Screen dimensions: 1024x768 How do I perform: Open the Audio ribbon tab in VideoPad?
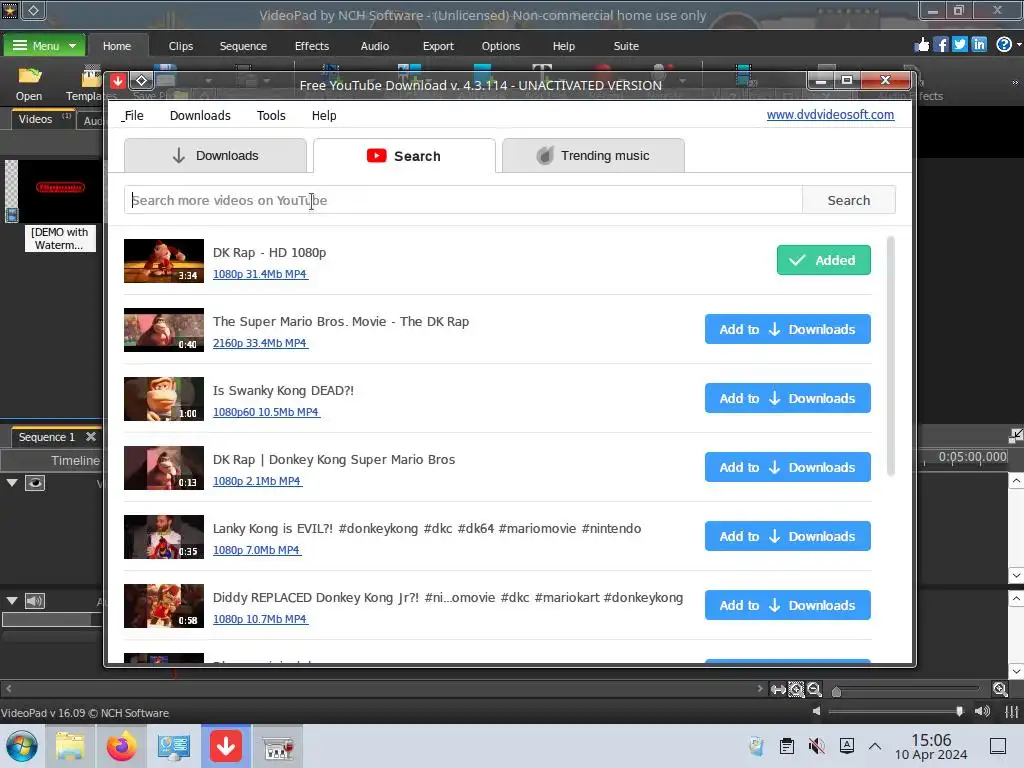(374, 46)
